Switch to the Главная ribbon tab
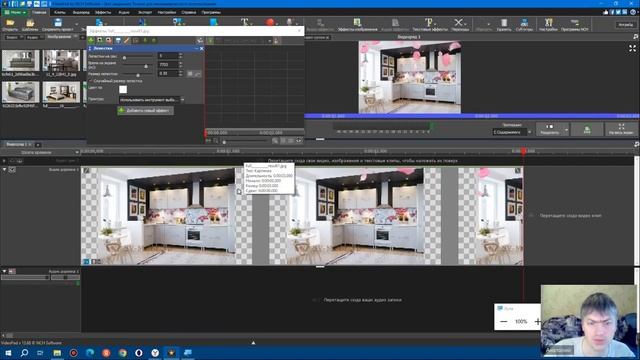640x360 pixels. [x=40, y=12]
